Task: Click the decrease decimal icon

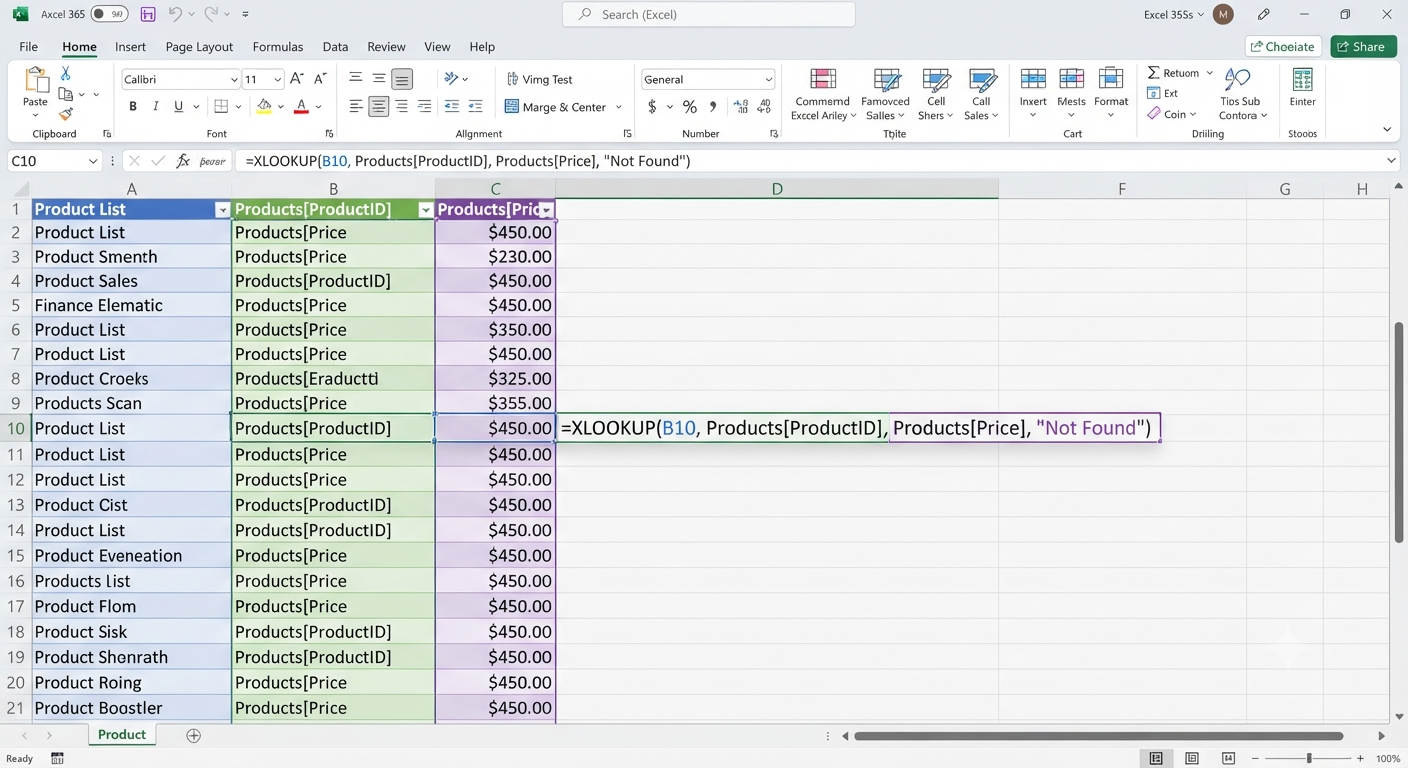Action: click(x=765, y=107)
